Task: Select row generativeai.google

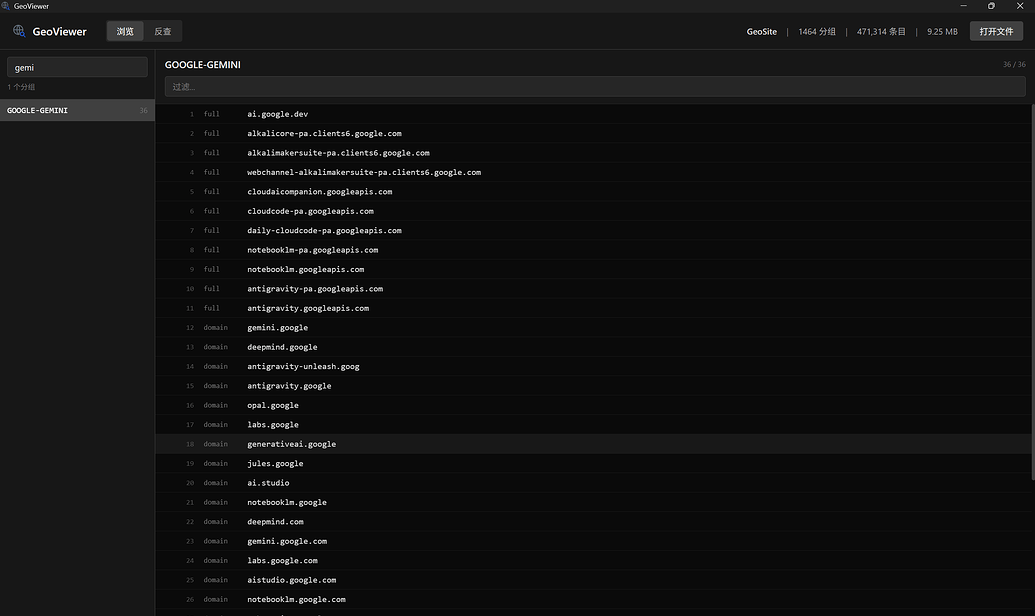Action: coord(593,444)
